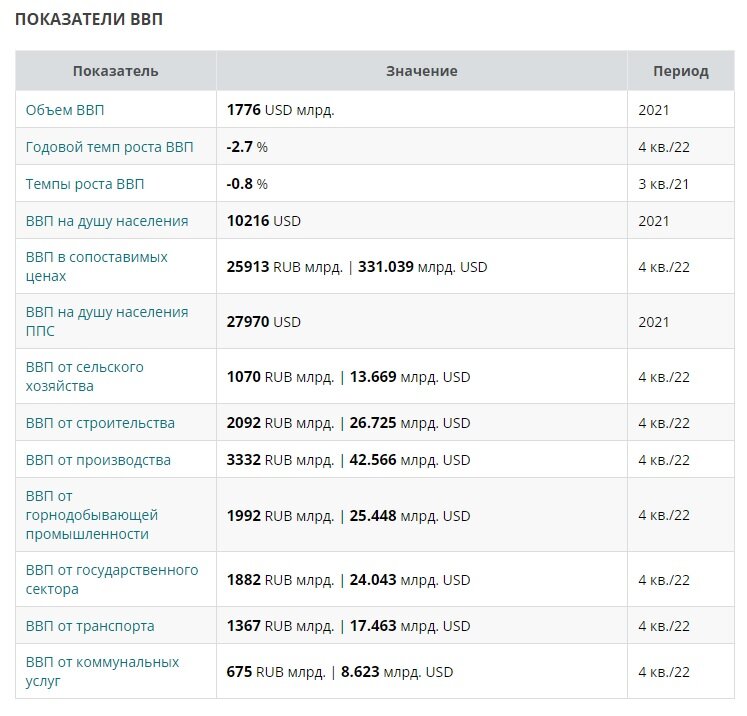Image resolution: width=747 pixels, height=716 pixels.
Task: Open ВВП от государственного сектора link
Action: click(x=112, y=579)
